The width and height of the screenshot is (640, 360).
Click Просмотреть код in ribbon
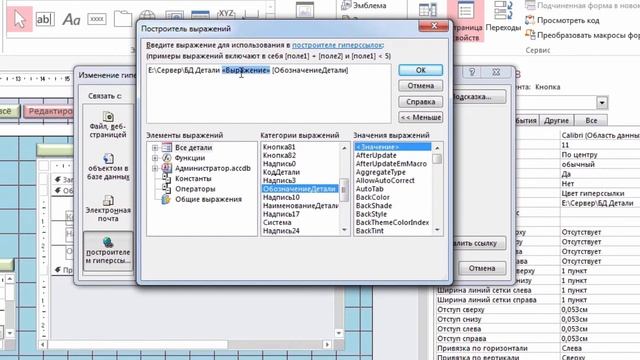pos(562,20)
